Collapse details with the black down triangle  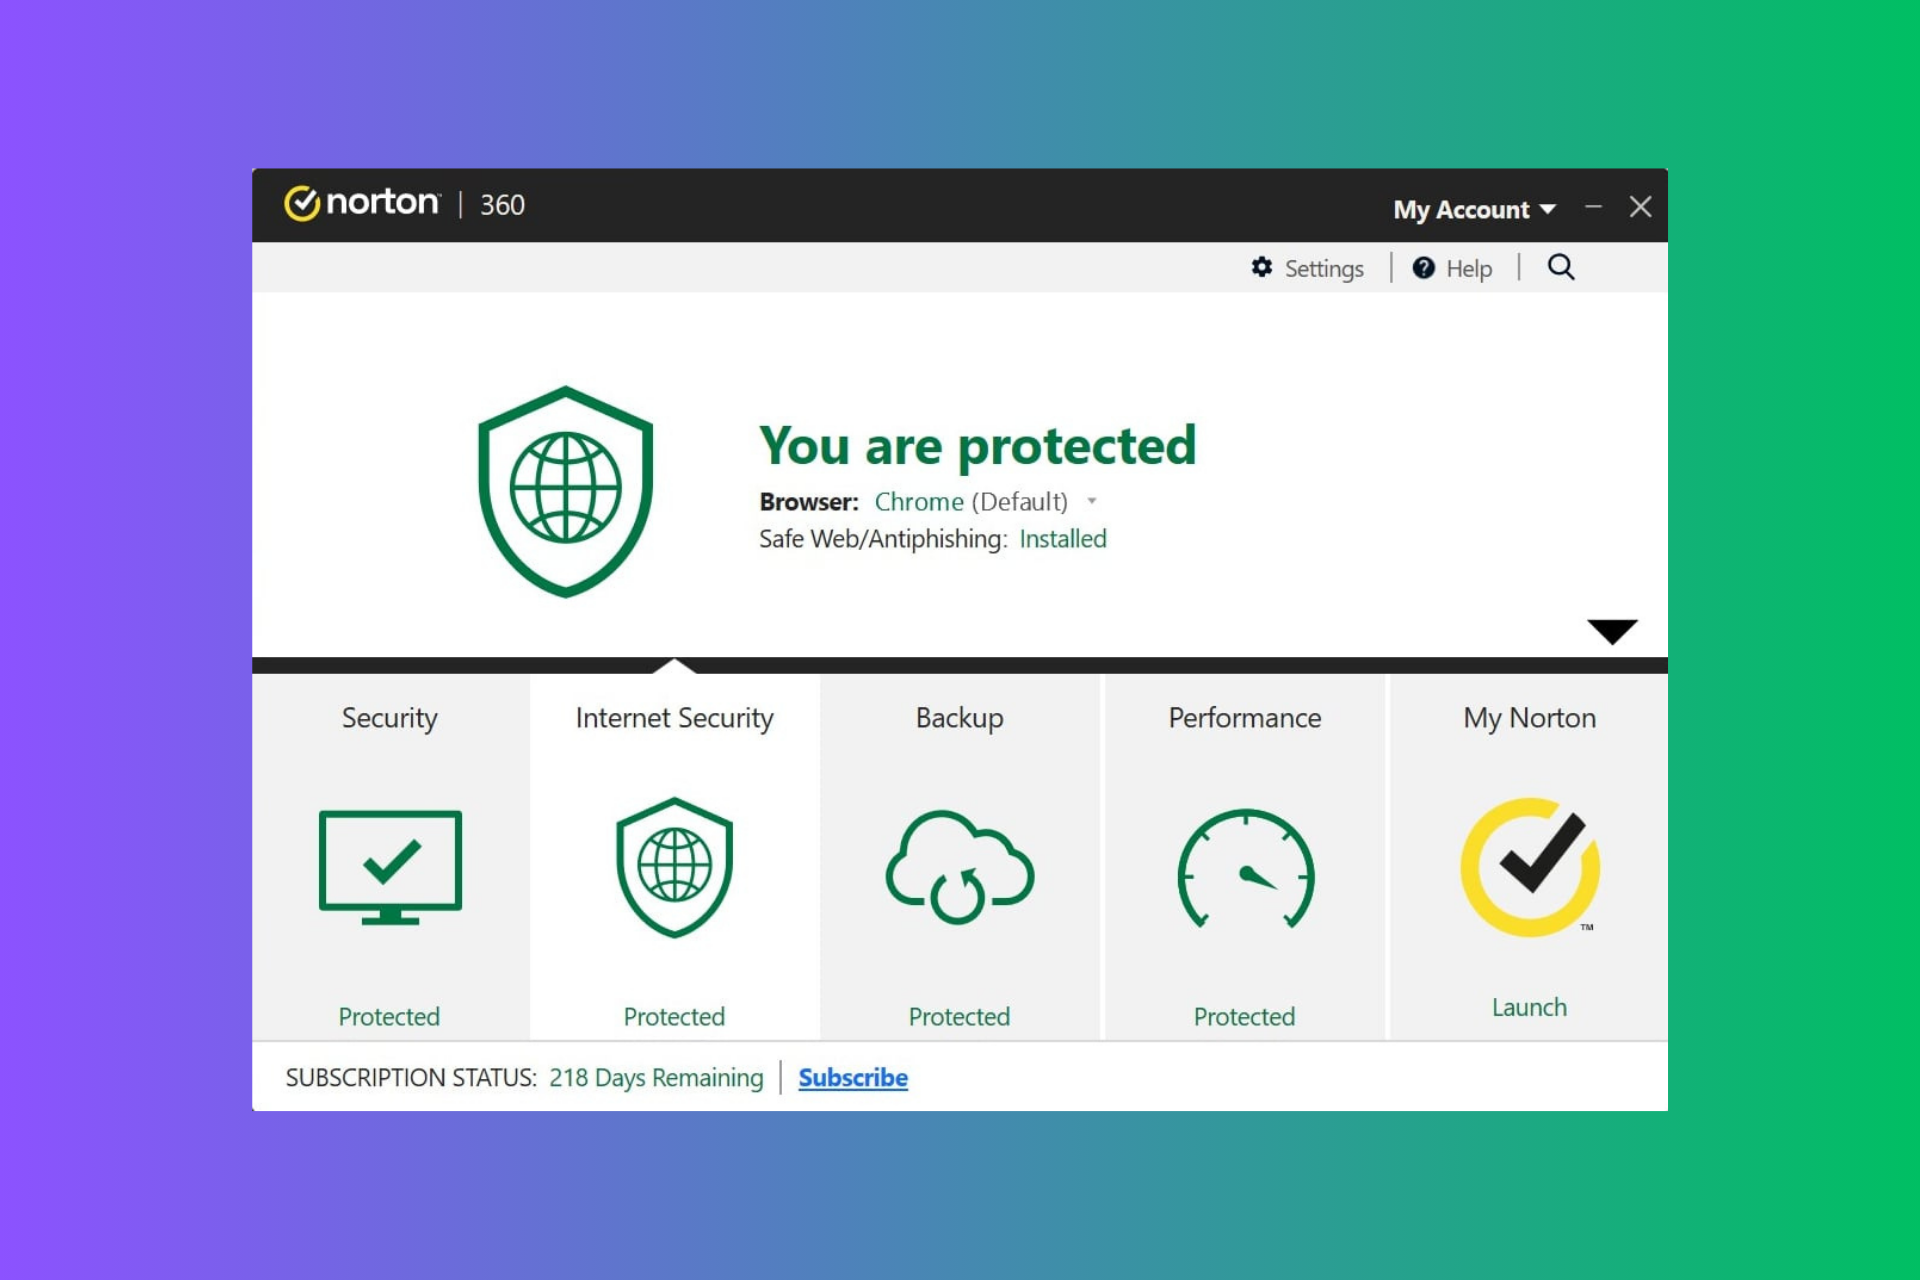point(1612,631)
